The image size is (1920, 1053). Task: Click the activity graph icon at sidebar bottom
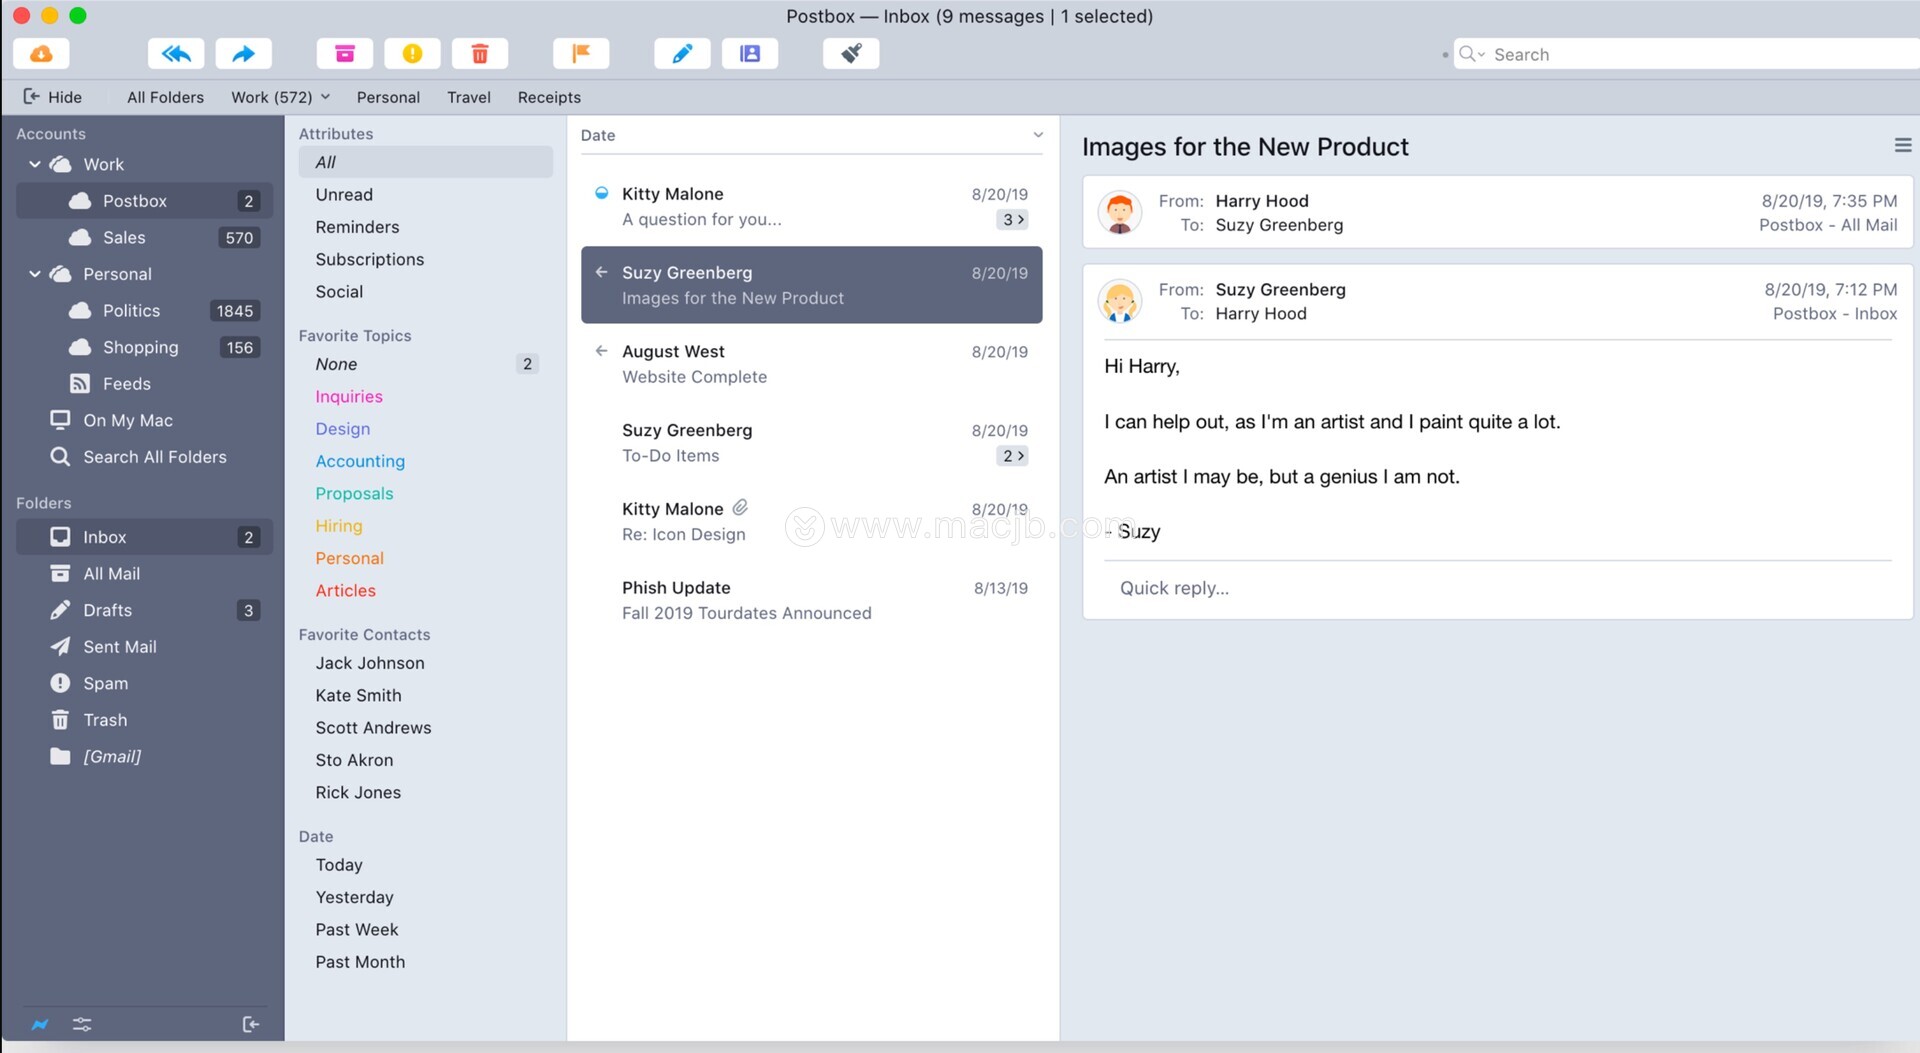[40, 1024]
